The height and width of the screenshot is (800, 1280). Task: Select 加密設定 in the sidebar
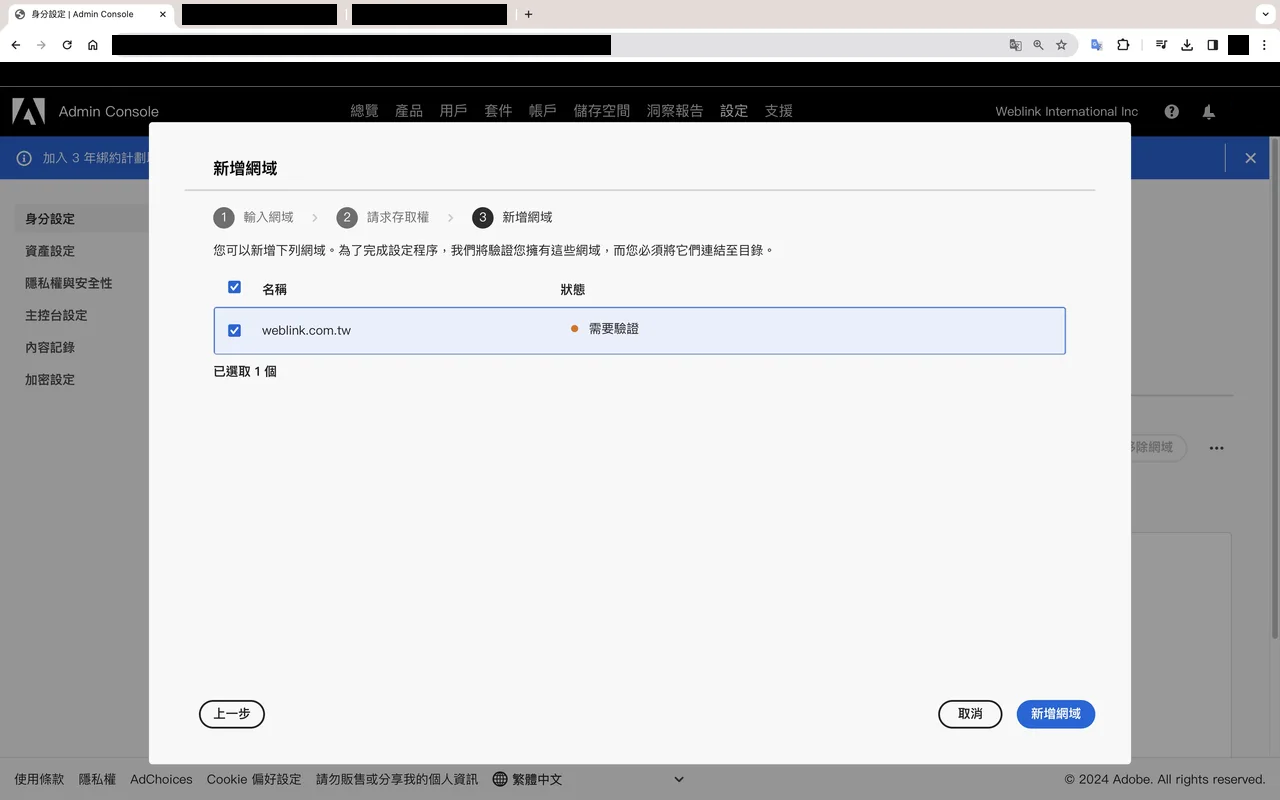[x=50, y=379]
